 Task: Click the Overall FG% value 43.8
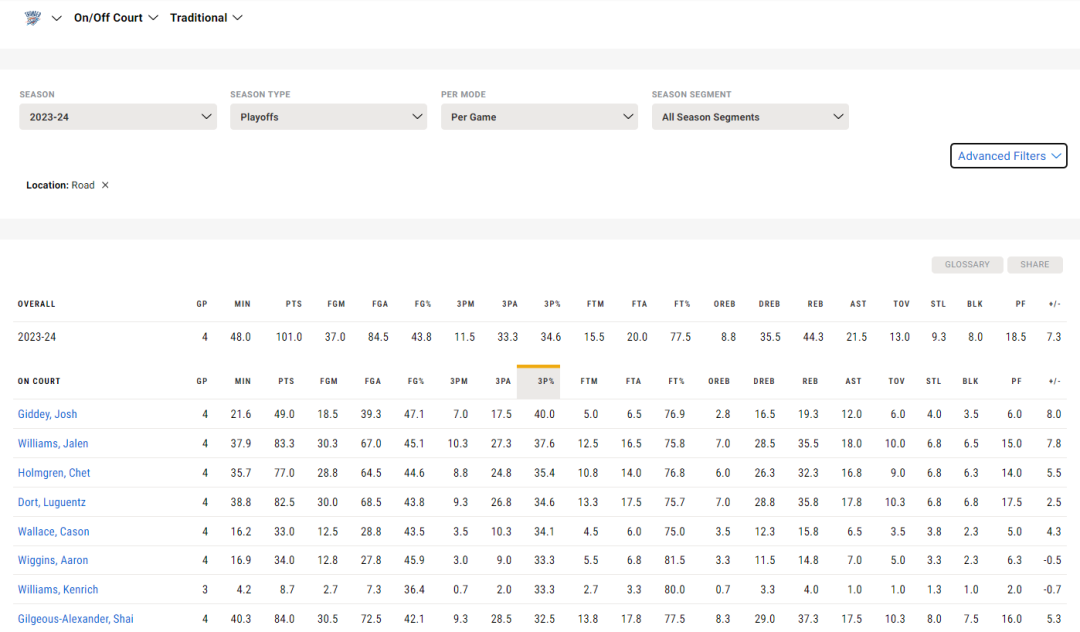click(421, 337)
